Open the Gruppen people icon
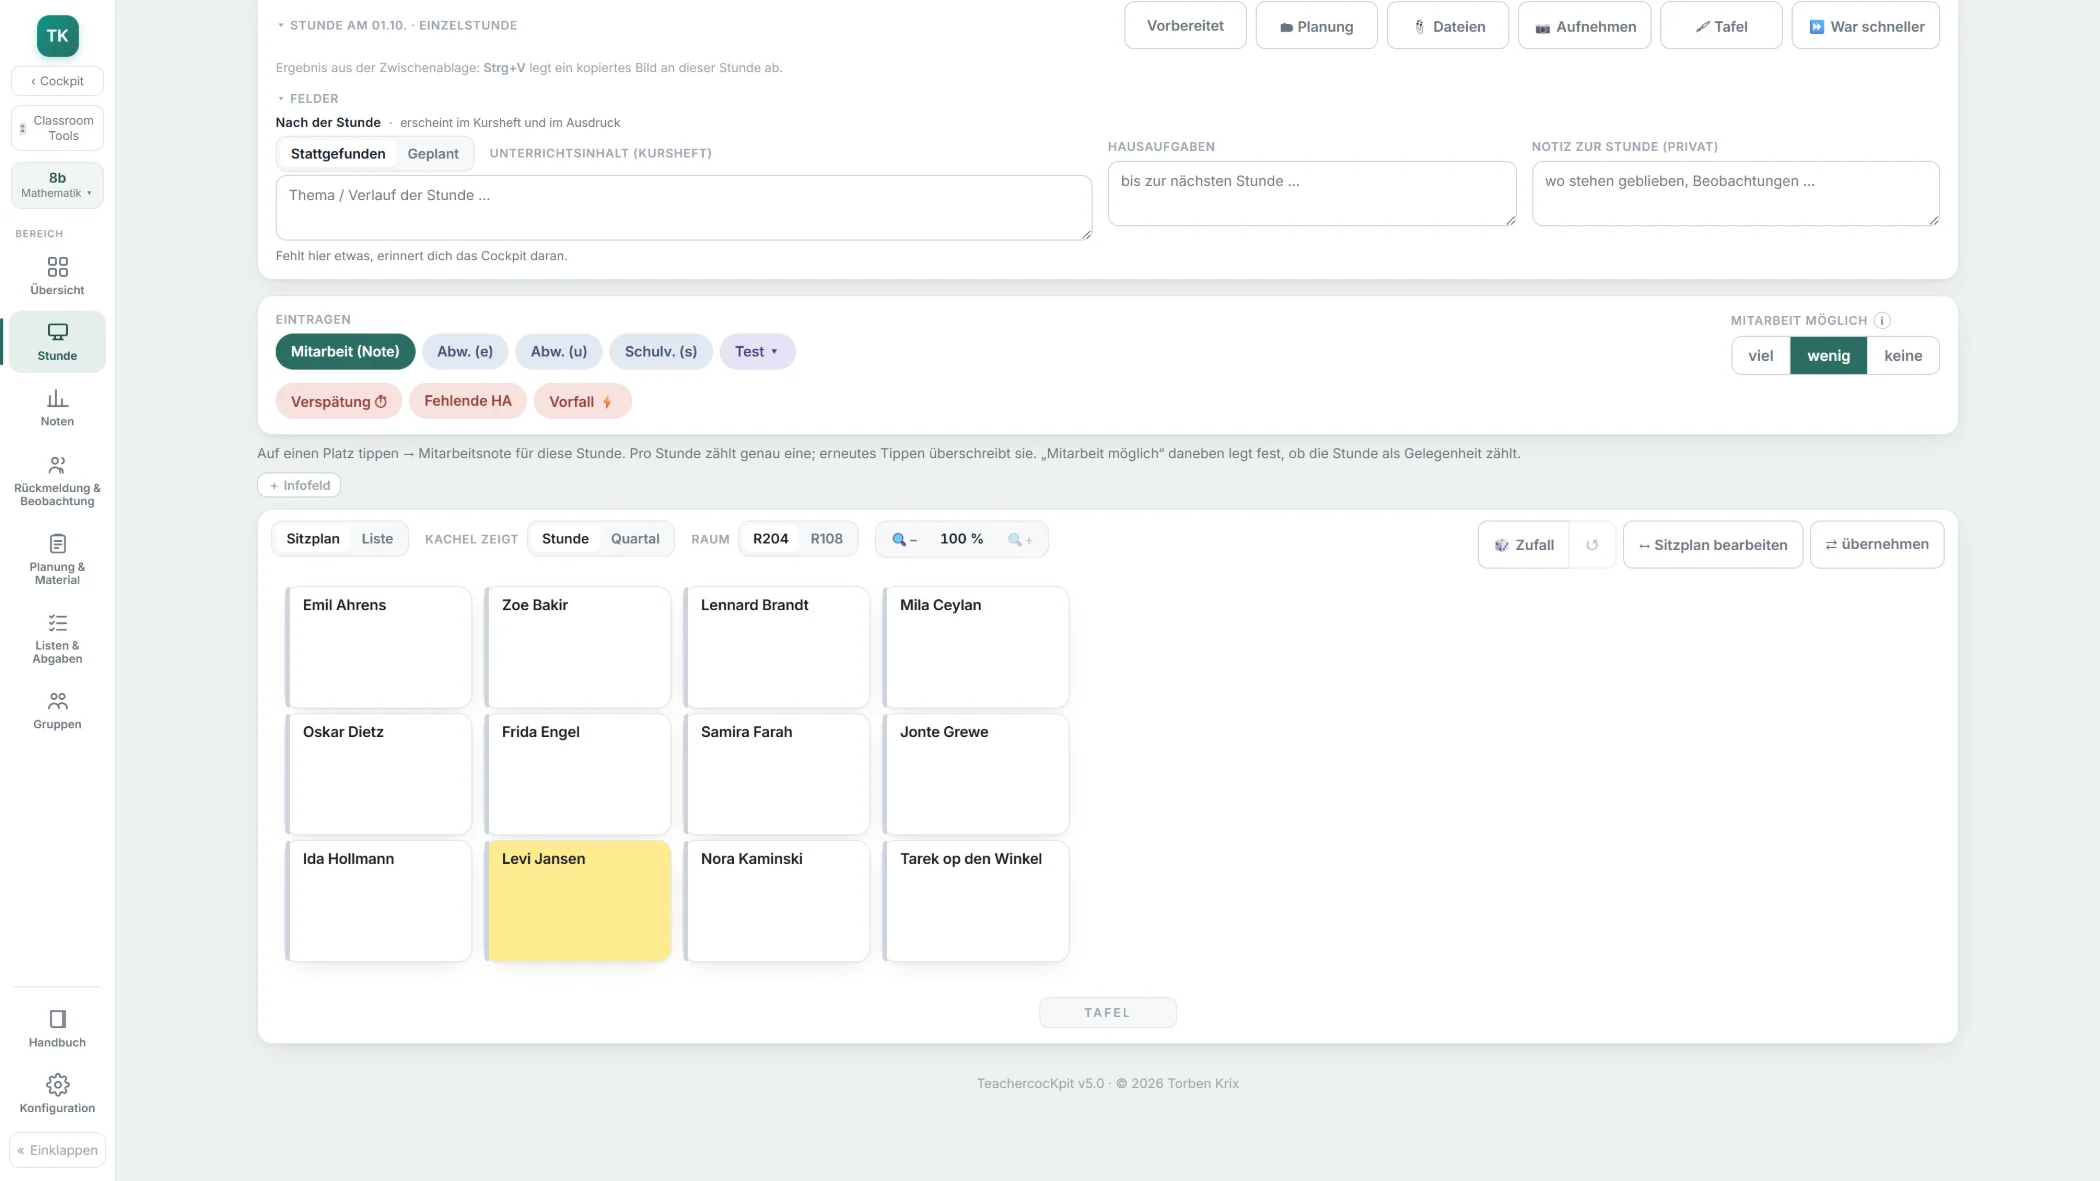Image resolution: width=2100 pixels, height=1181 pixels. [57, 701]
